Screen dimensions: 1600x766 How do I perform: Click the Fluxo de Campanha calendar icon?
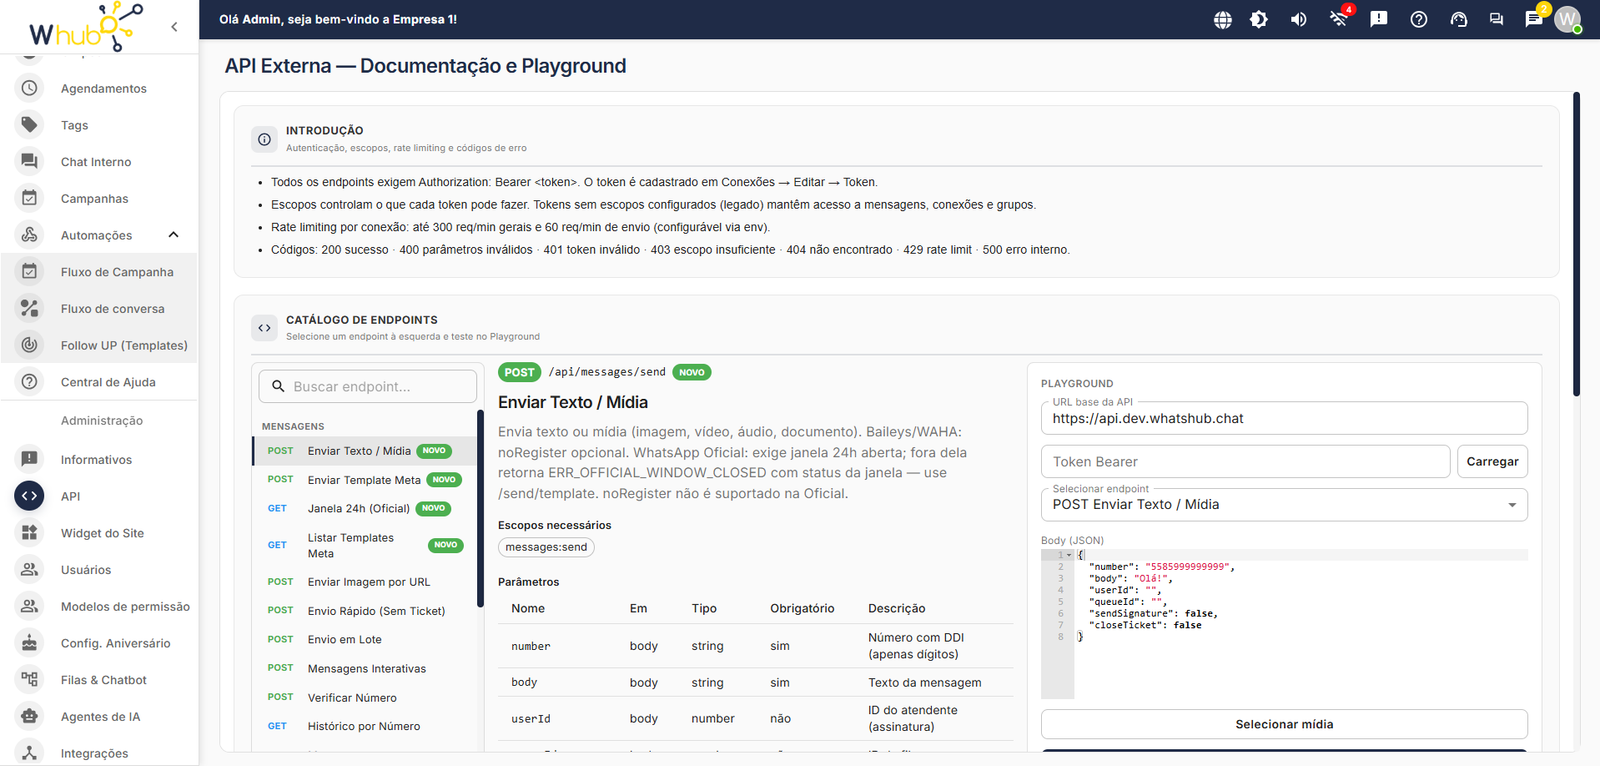coord(30,272)
